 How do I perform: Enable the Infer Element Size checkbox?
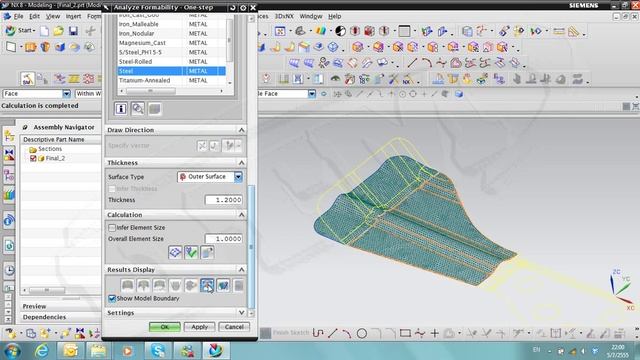coord(112,228)
